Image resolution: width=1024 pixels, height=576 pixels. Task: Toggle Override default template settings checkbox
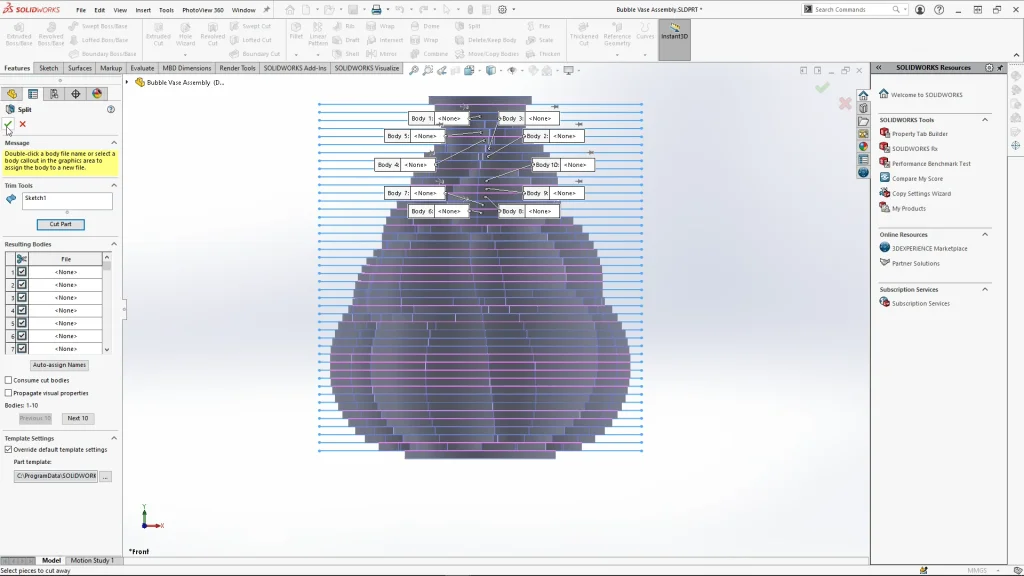point(8,449)
